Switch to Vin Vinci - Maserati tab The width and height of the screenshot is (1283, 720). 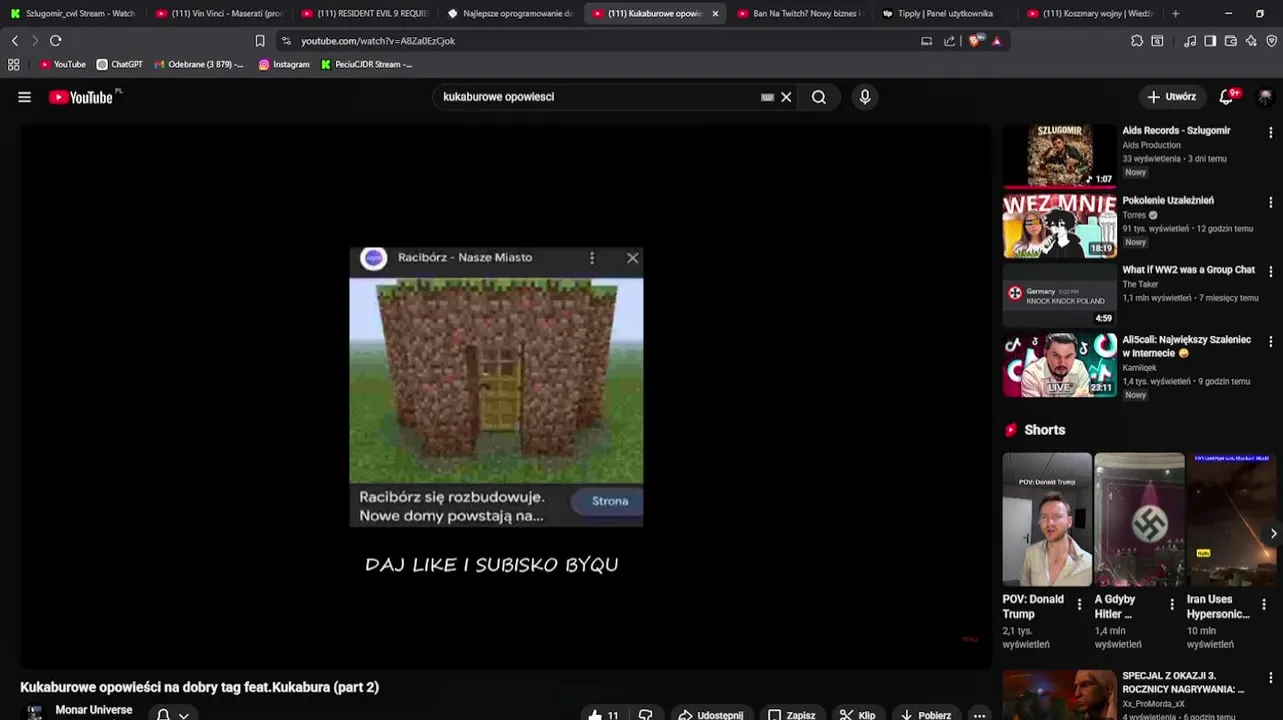click(x=218, y=14)
